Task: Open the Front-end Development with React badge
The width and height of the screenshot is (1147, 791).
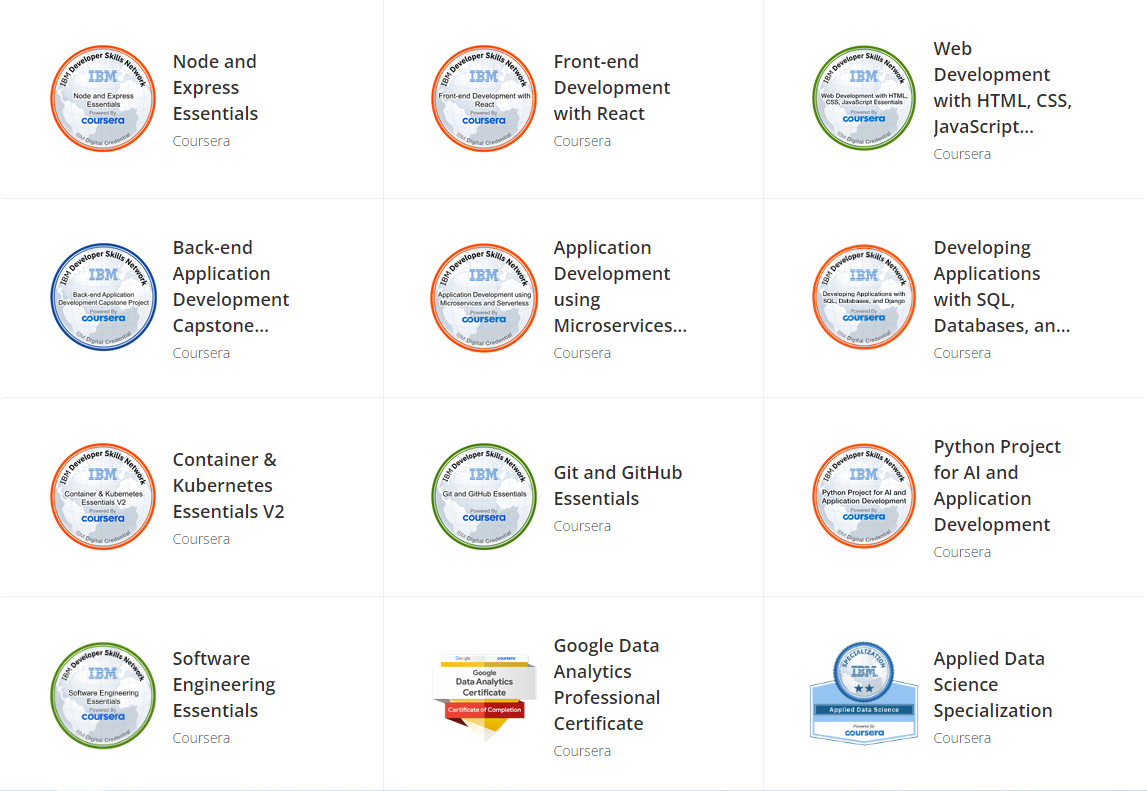Action: pos(484,97)
